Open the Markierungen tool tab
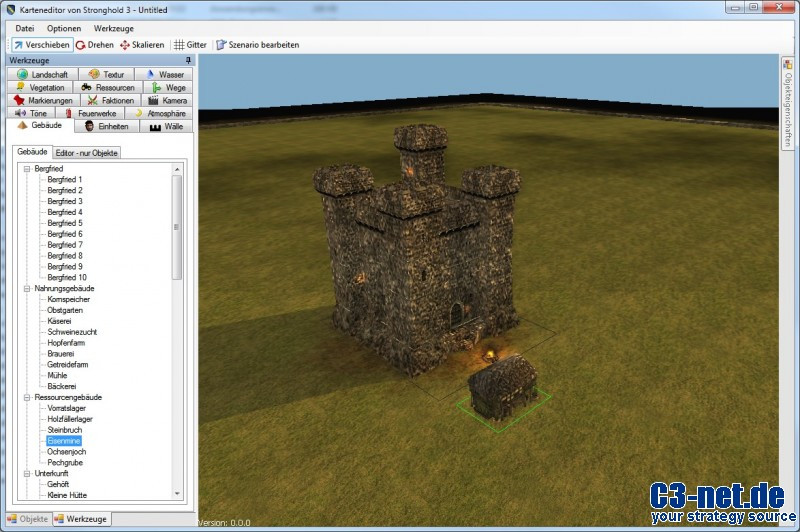The width and height of the screenshot is (800, 532). [44, 100]
